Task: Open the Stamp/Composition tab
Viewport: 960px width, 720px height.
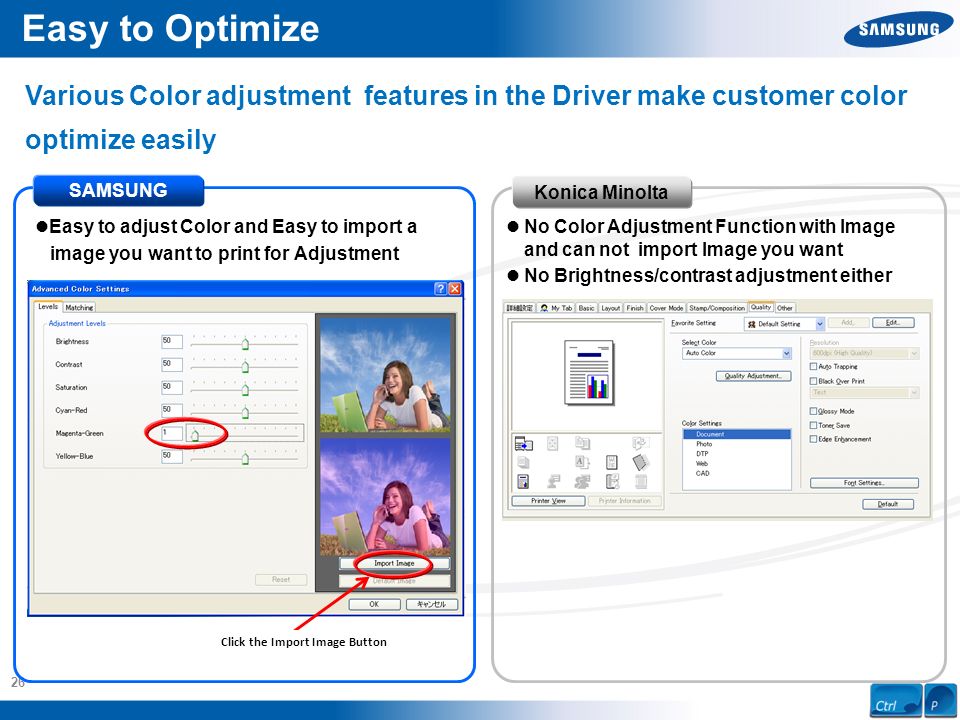Action: point(717,308)
